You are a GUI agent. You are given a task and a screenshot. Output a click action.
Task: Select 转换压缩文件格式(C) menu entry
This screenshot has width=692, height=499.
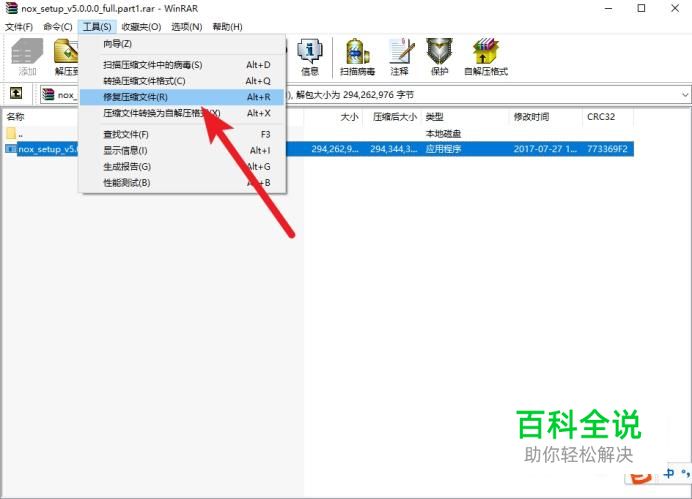coord(182,81)
